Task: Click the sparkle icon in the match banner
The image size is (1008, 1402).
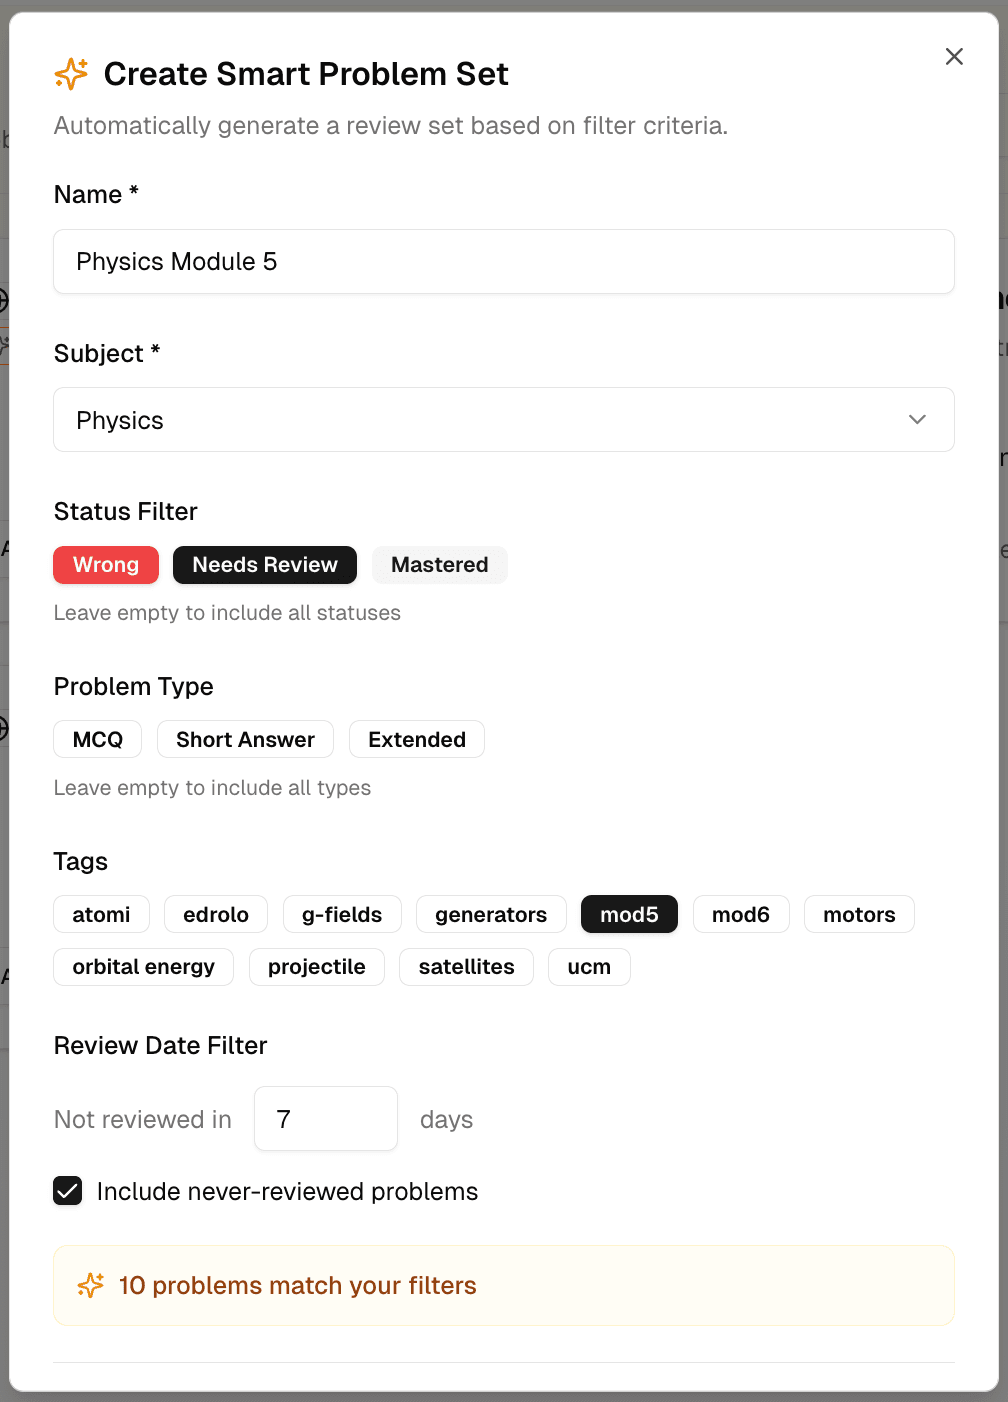Action: (91, 1285)
